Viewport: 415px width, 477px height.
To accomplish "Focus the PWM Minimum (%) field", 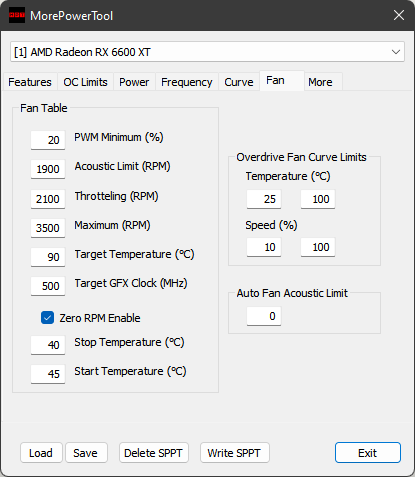I will (x=48, y=140).
